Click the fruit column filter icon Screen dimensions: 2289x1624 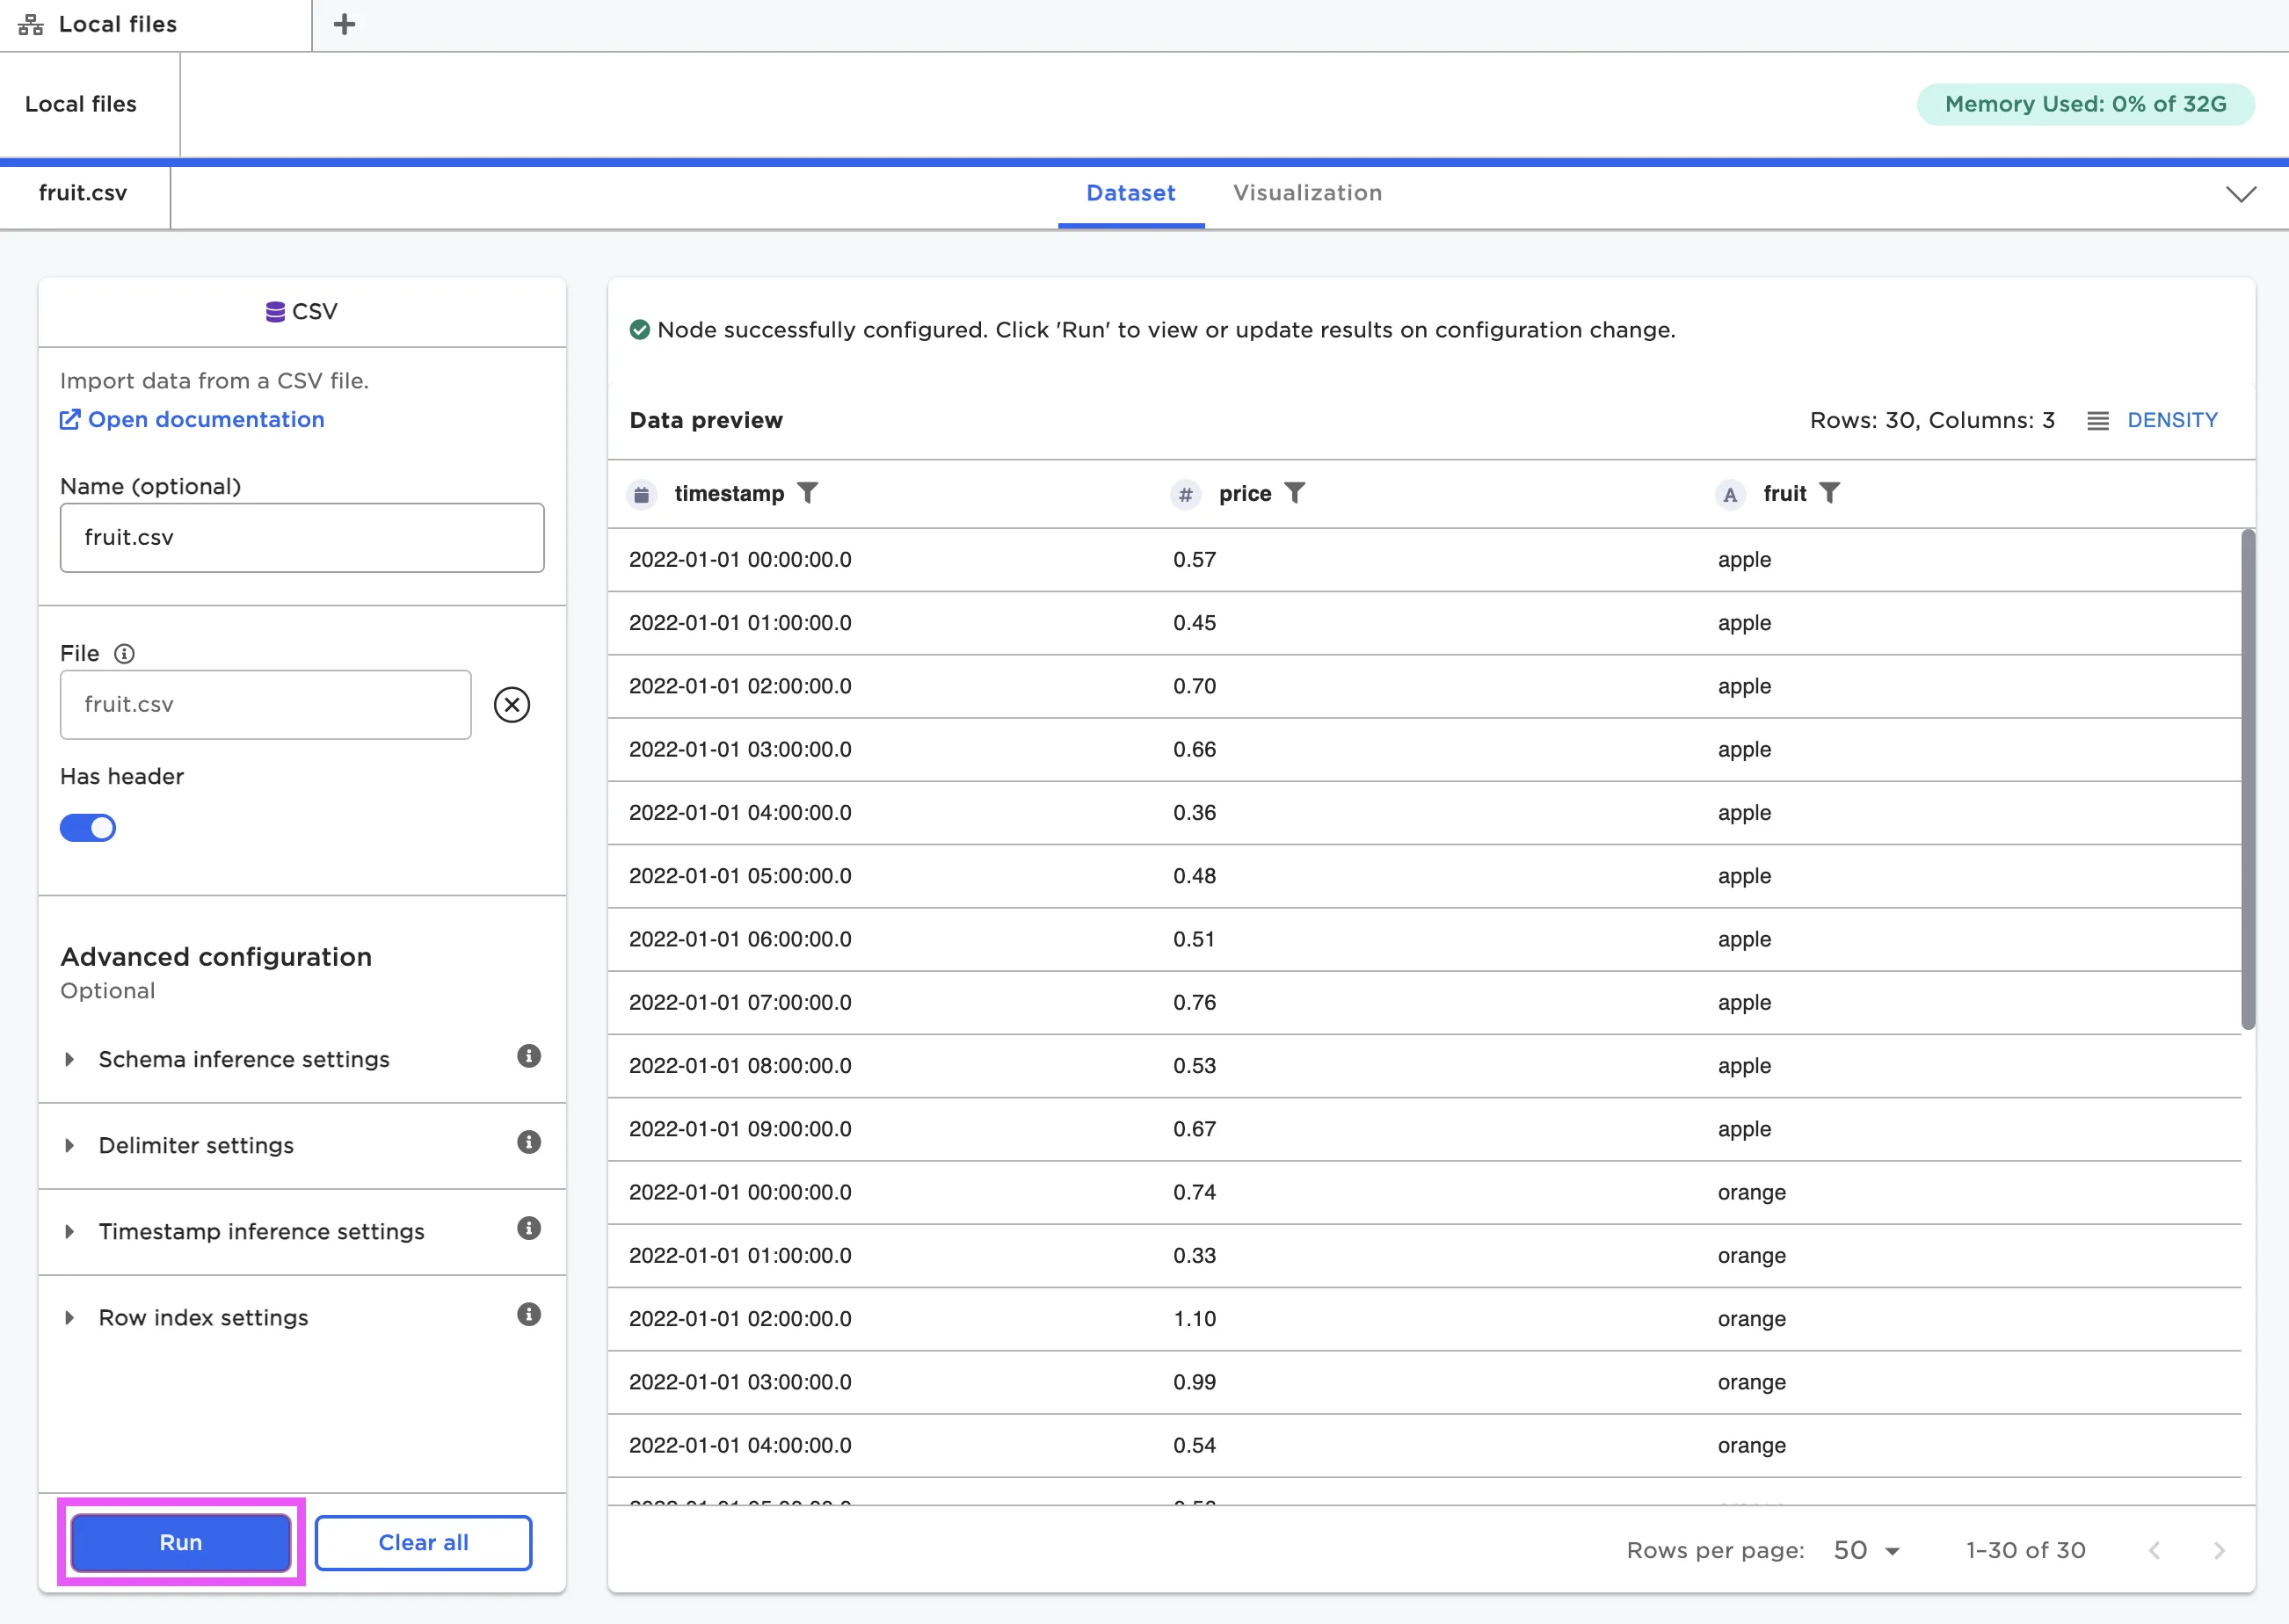point(1829,493)
